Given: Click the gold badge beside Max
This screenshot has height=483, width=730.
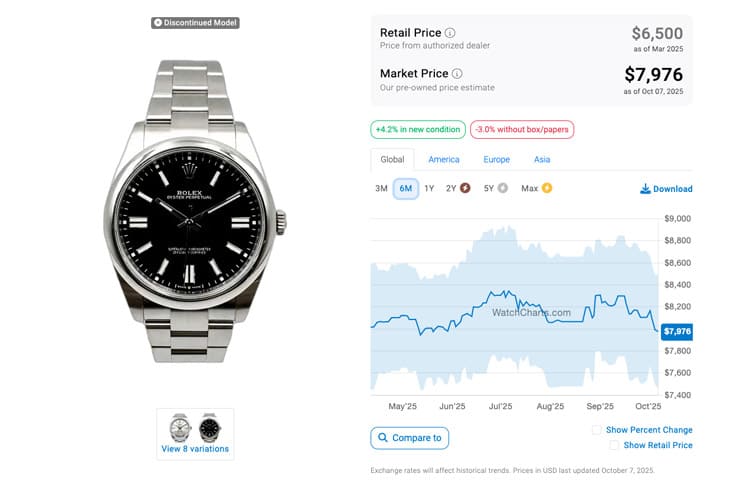Looking at the screenshot, I should [x=547, y=188].
